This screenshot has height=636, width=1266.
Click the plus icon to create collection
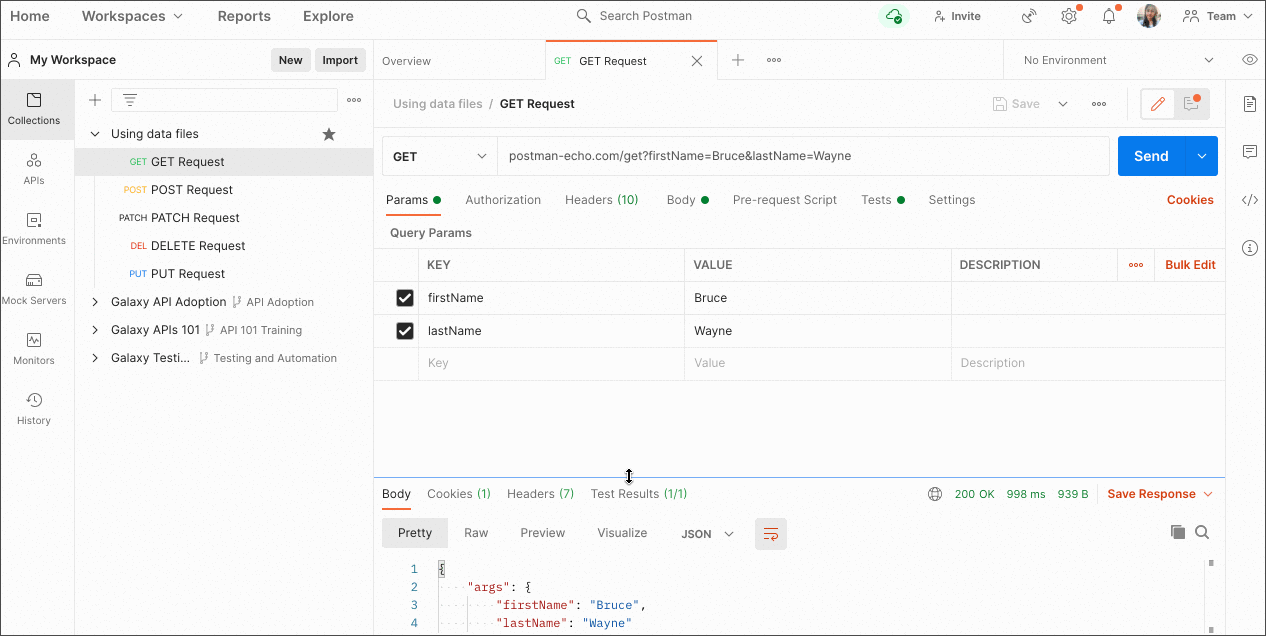(95, 100)
